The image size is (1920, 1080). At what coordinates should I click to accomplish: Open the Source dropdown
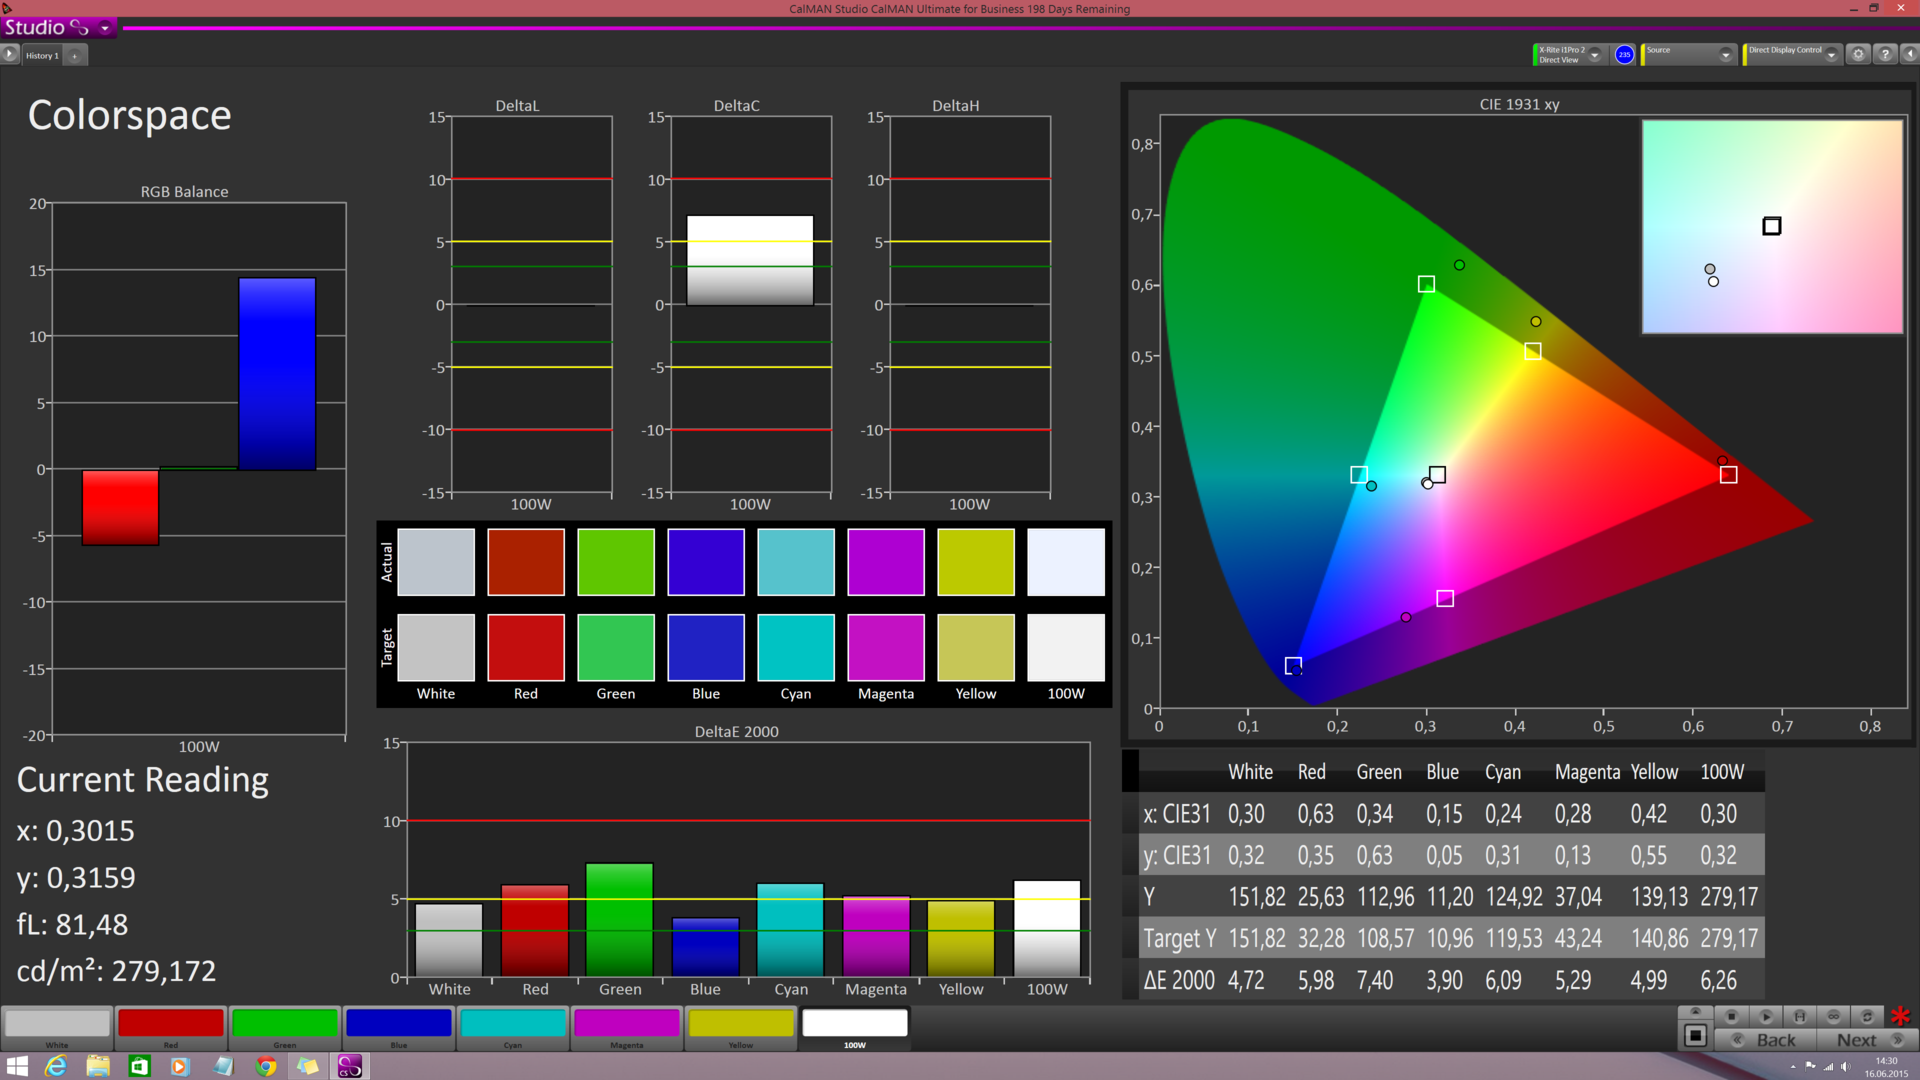pos(1725,55)
